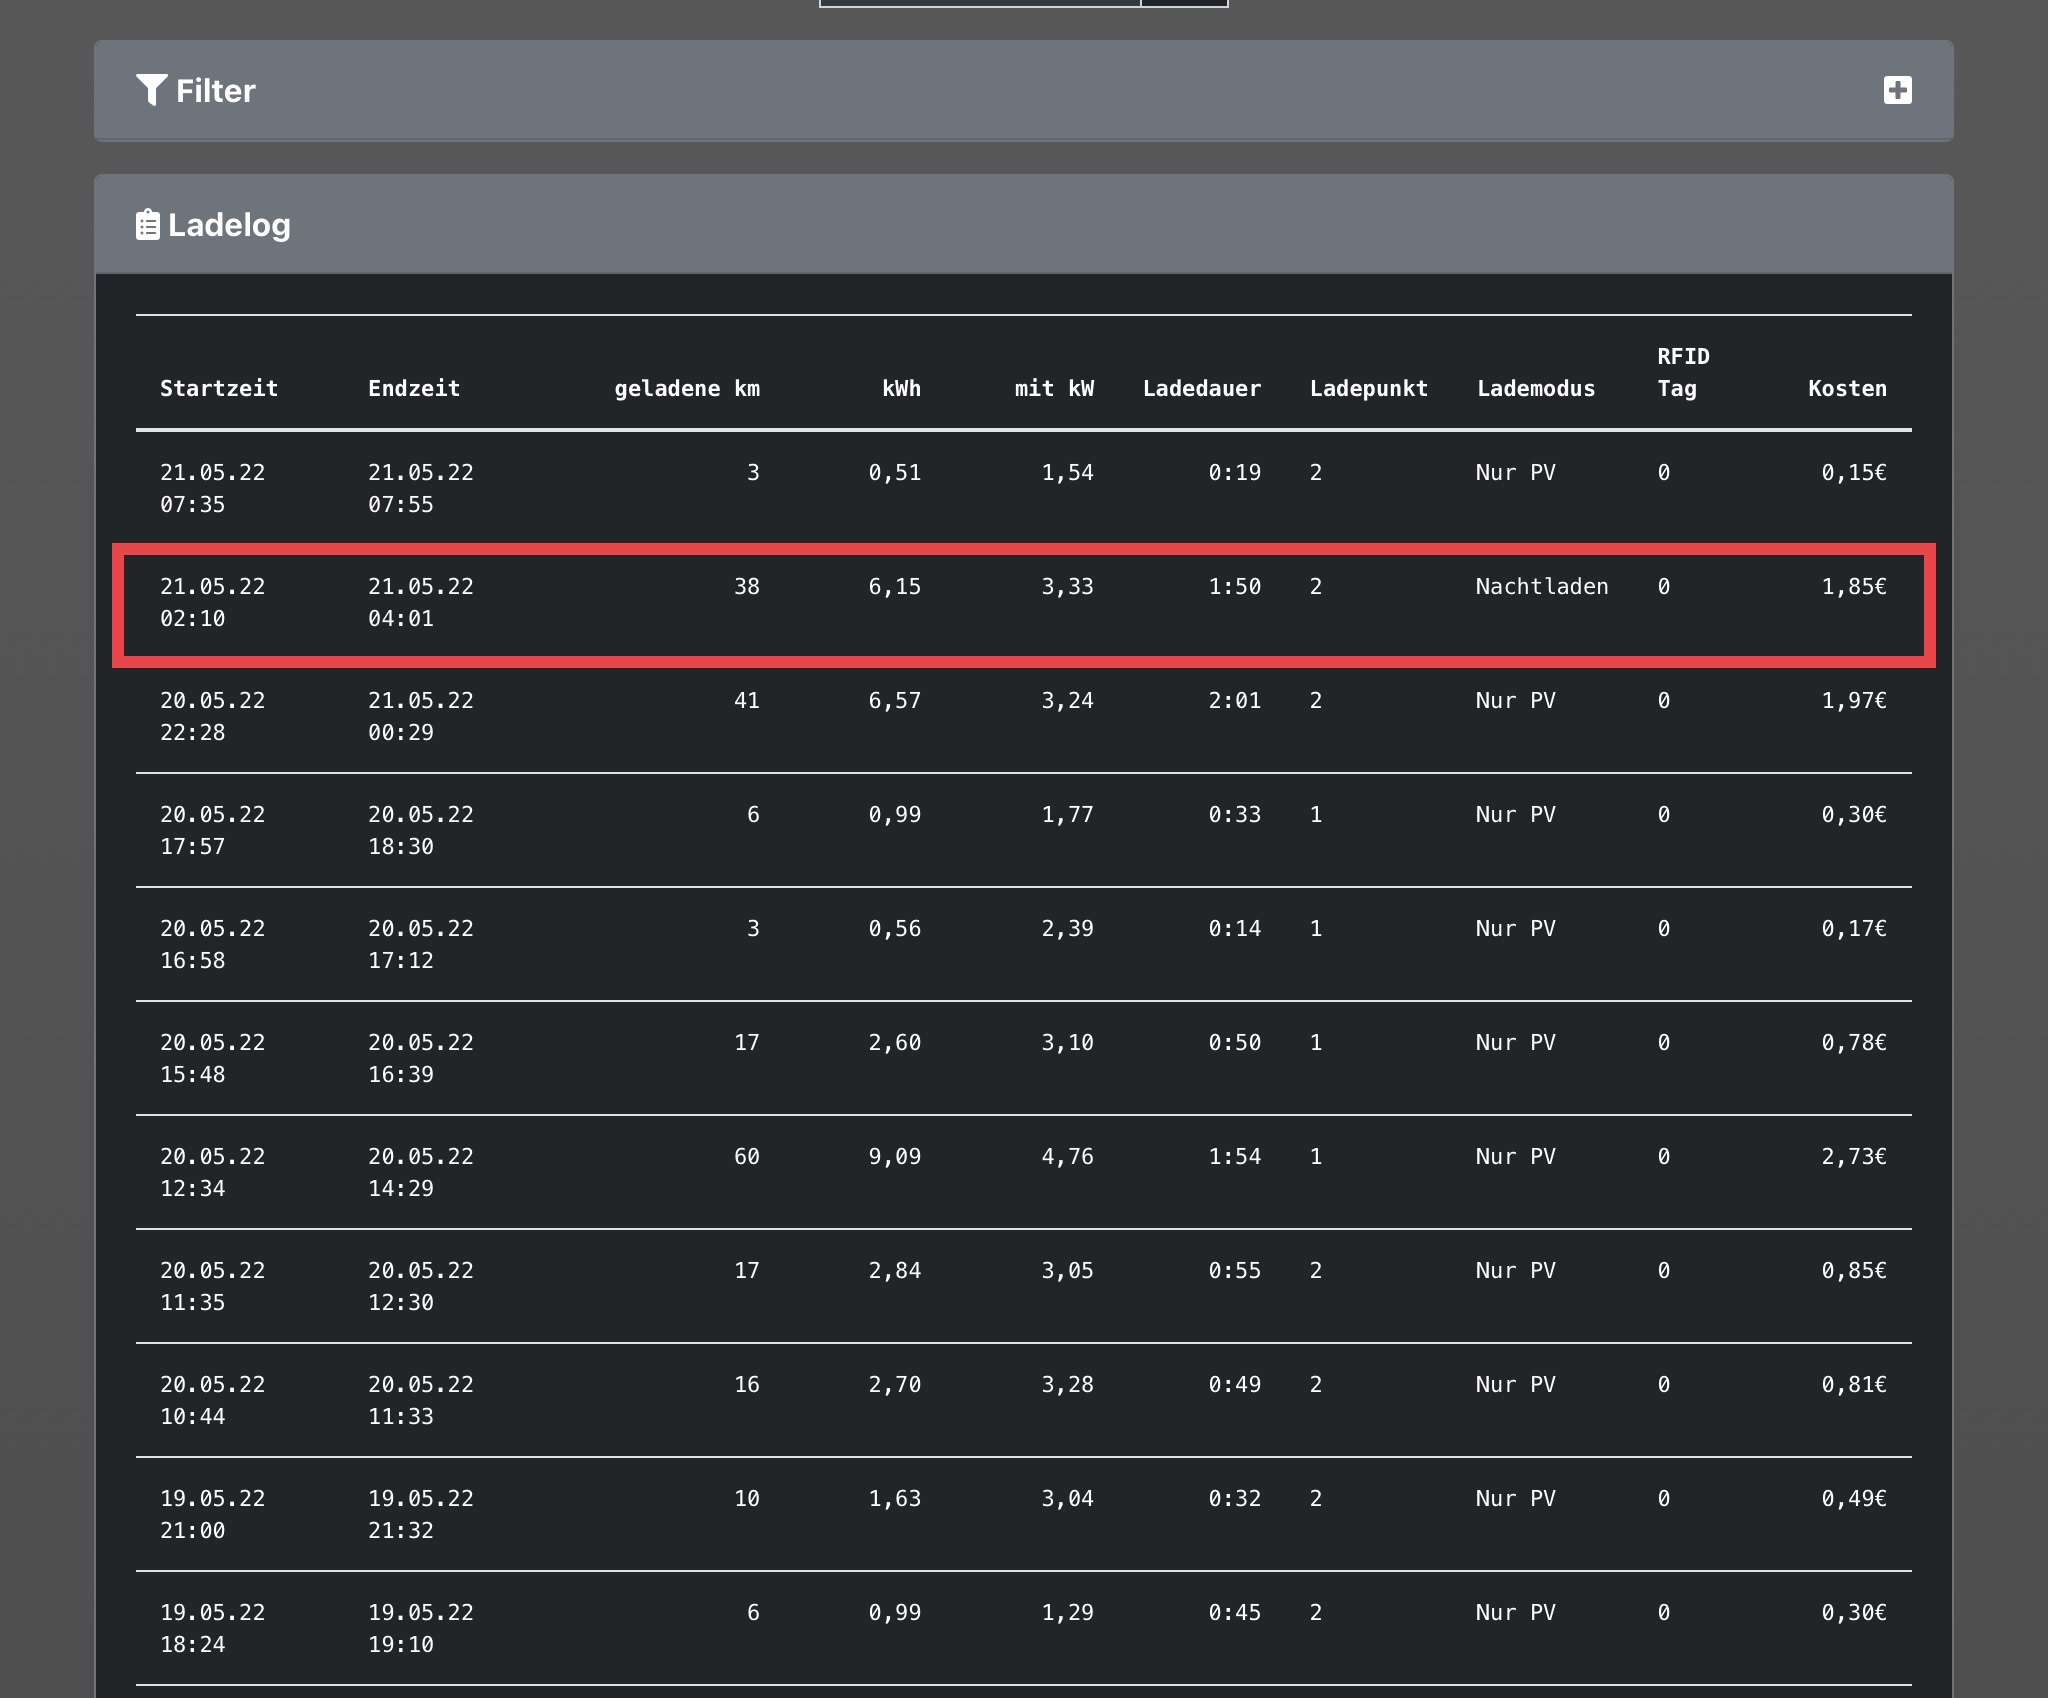Click the 9,09 kWh value cell
2048x1698 pixels.
894,1157
